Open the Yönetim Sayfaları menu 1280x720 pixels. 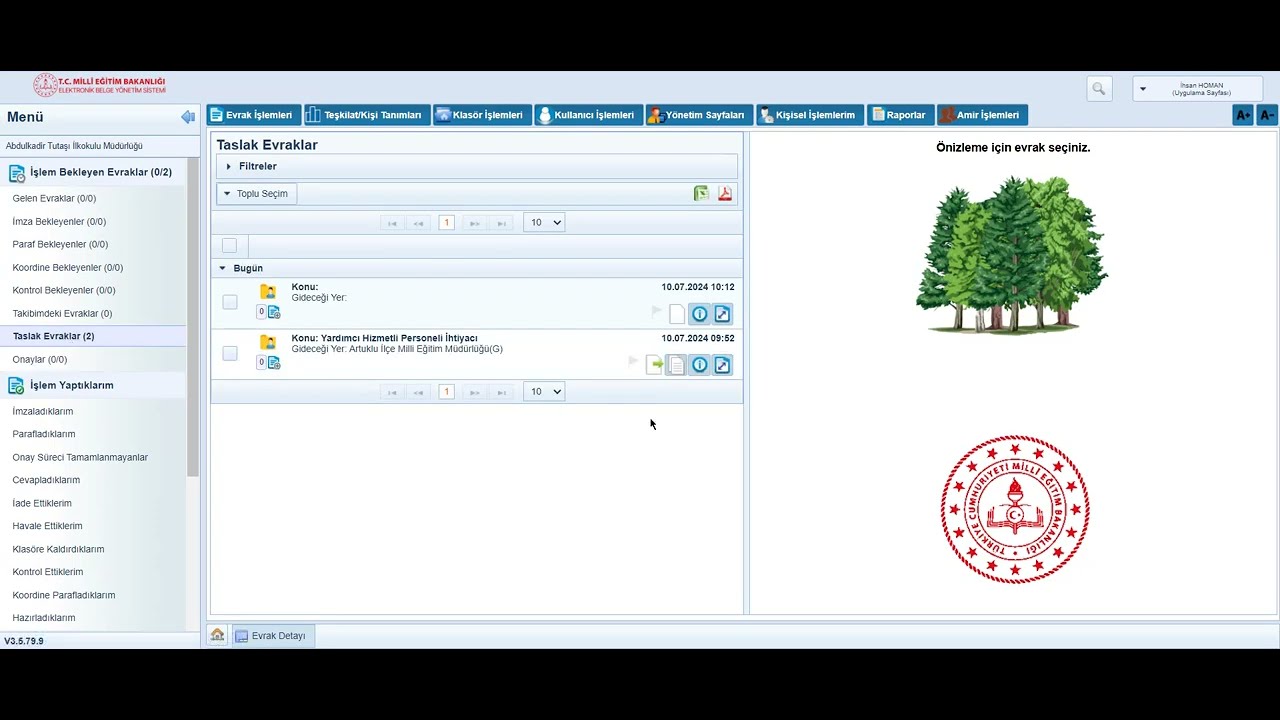[x=699, y=115]
